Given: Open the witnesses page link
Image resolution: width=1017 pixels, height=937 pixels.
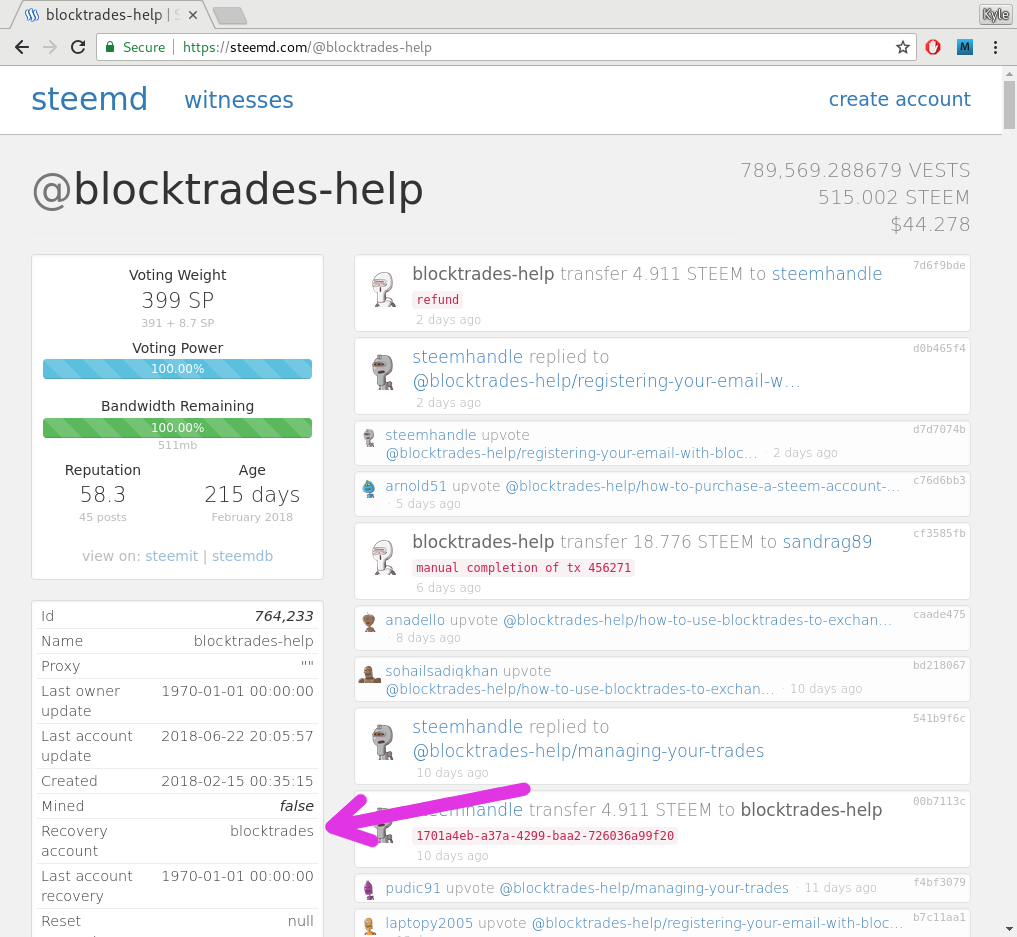Looking at the screenshot, I should pyautogui.click(x=239, y=100).
